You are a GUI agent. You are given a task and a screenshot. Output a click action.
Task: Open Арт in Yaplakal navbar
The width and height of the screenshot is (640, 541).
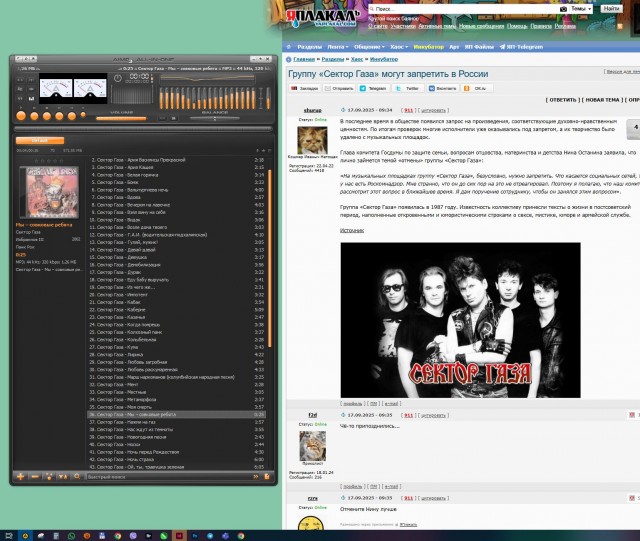click(454, 47)
